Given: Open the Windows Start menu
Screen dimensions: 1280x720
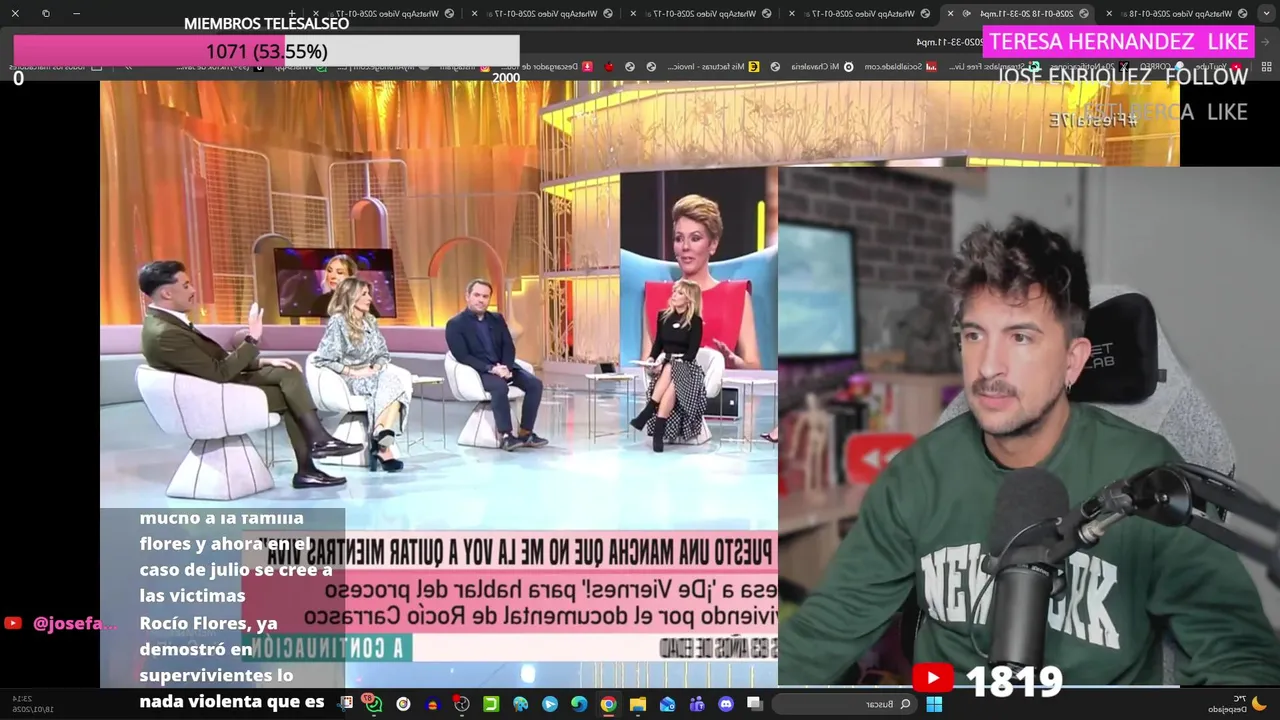Looking at the screenshot, I should tap(933, 704).
